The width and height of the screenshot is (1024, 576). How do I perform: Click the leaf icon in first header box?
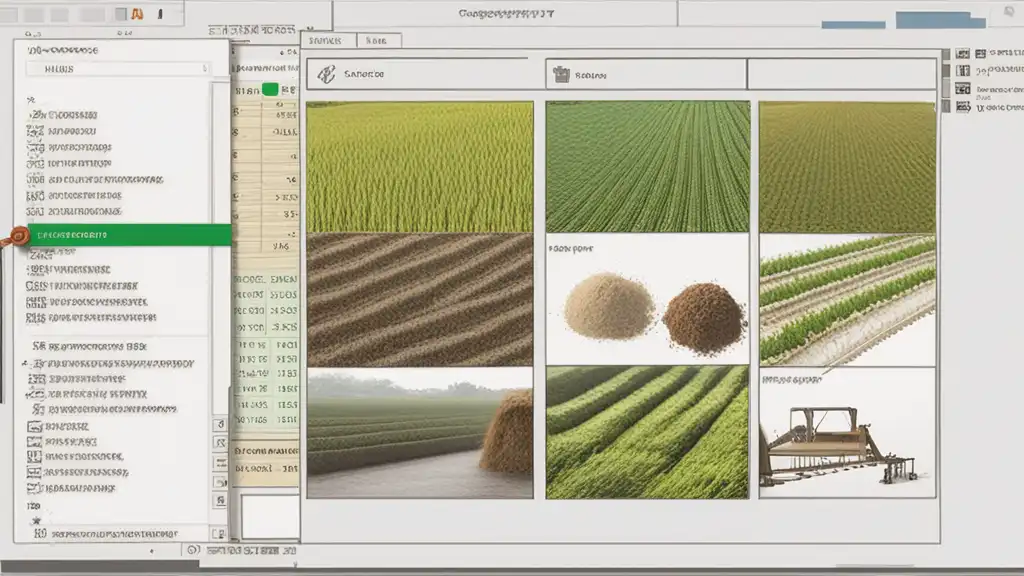(327, 74)
